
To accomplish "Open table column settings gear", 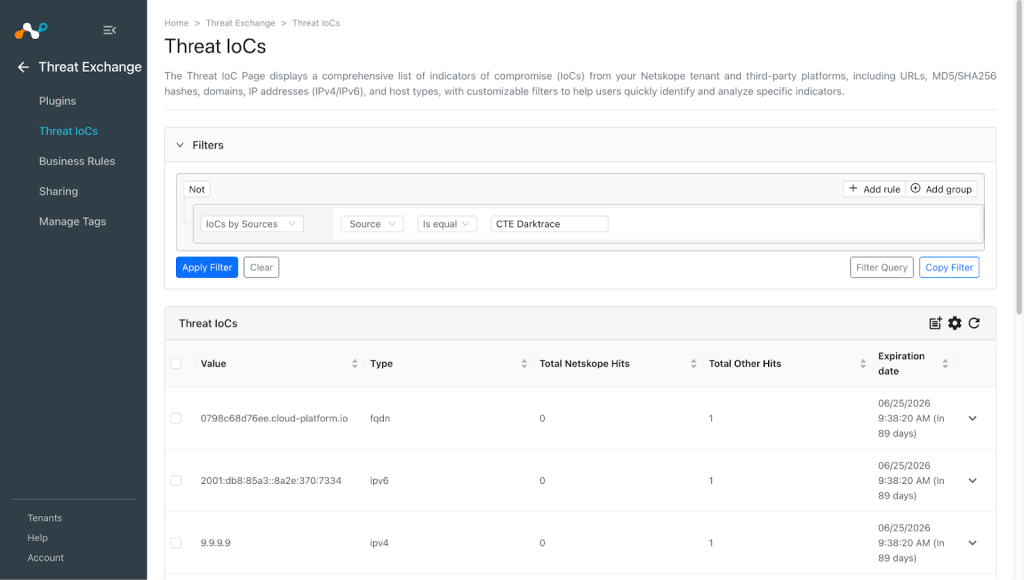I will point(955,323).
